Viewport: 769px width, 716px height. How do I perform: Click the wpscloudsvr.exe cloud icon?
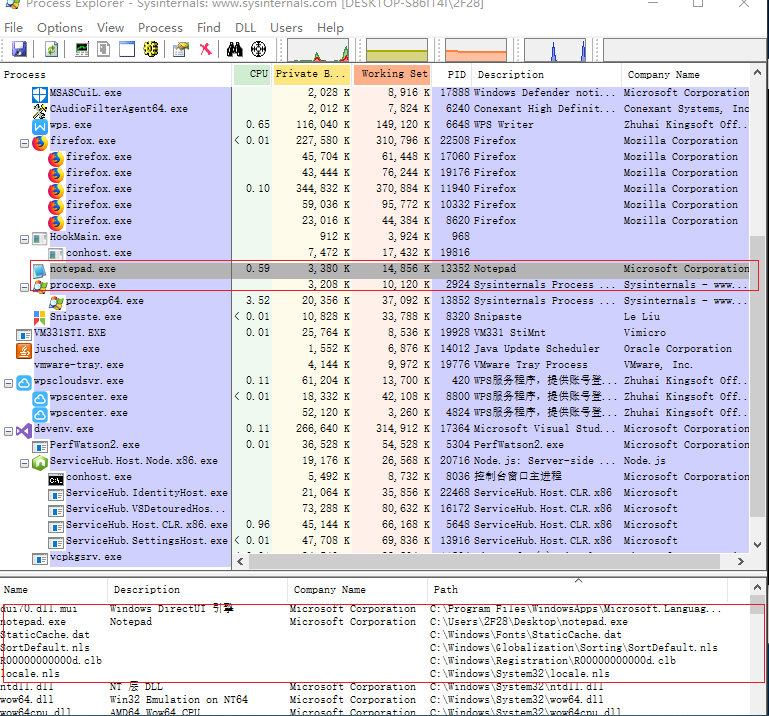coord(24,383)
